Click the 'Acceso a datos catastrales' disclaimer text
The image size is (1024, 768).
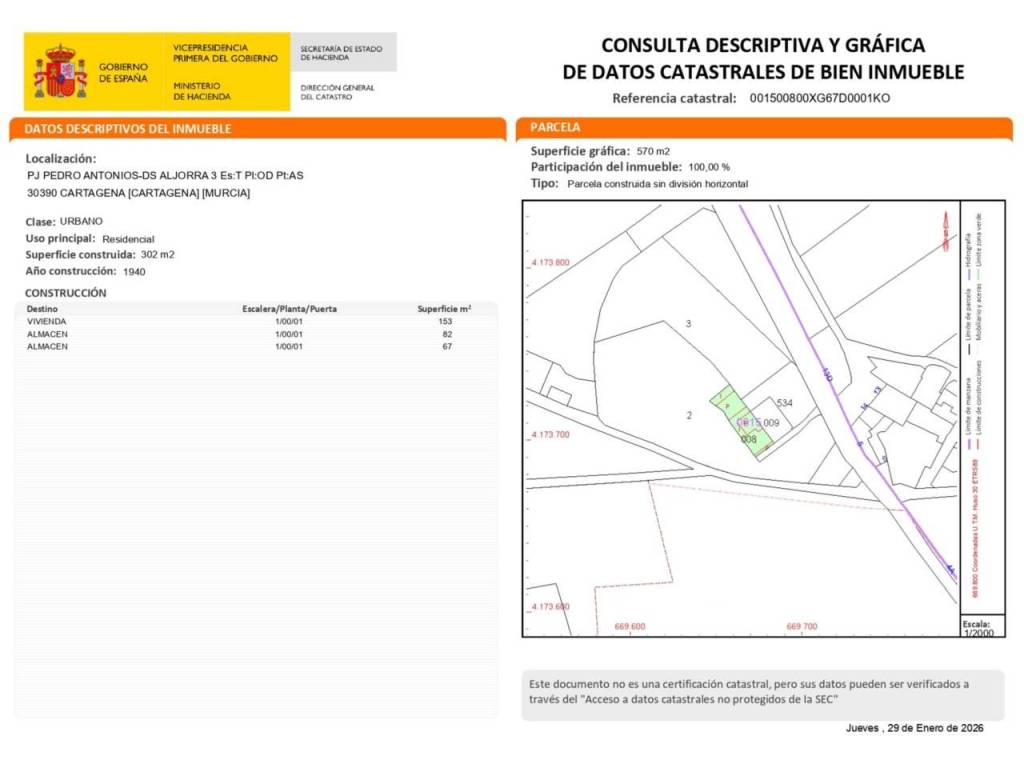tap(748, 691)
